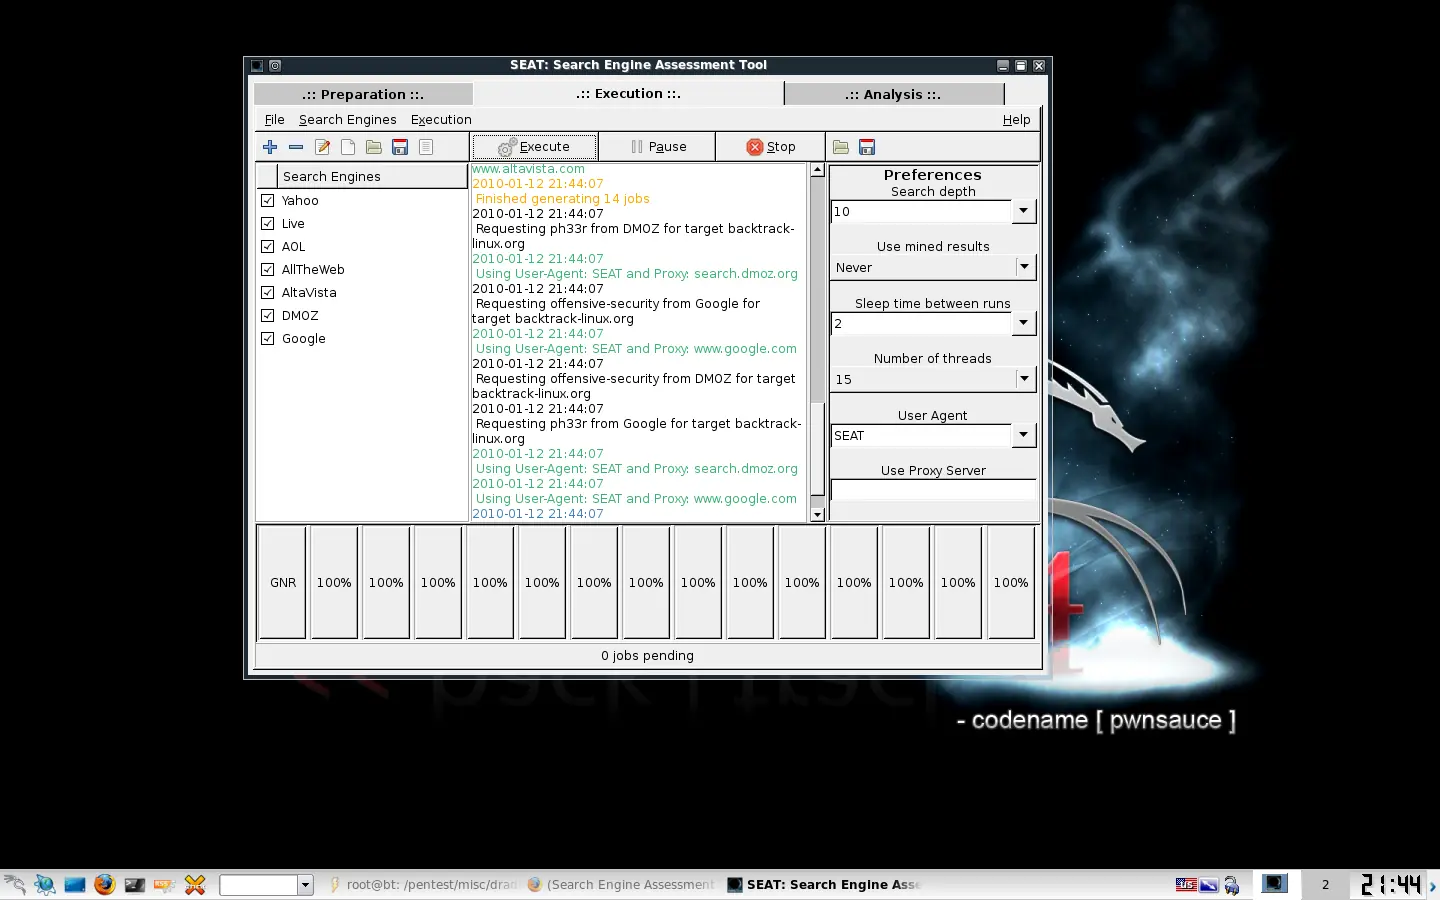
Task: Toggle the AltaVista checkbox
Action: 268,292
